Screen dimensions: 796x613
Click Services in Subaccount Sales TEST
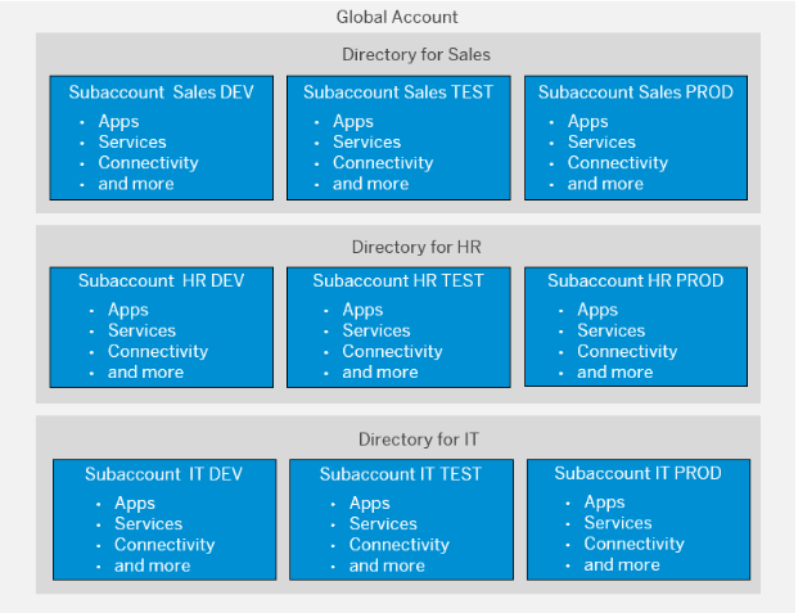click(366, 142)
